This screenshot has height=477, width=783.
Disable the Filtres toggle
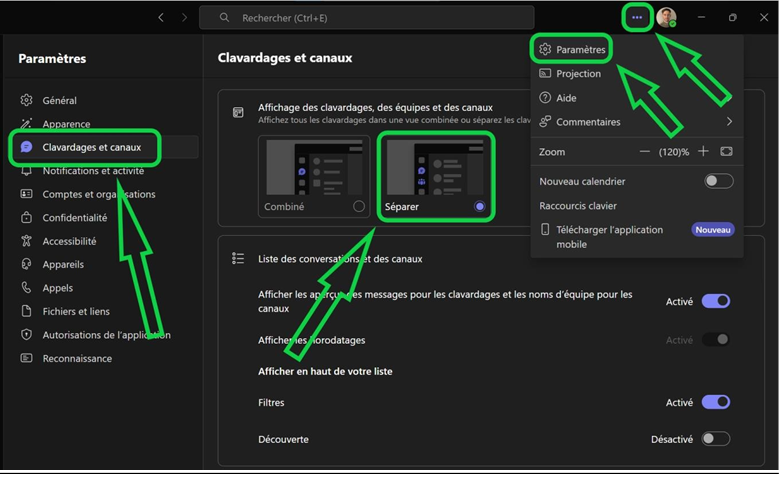point(716,402)
